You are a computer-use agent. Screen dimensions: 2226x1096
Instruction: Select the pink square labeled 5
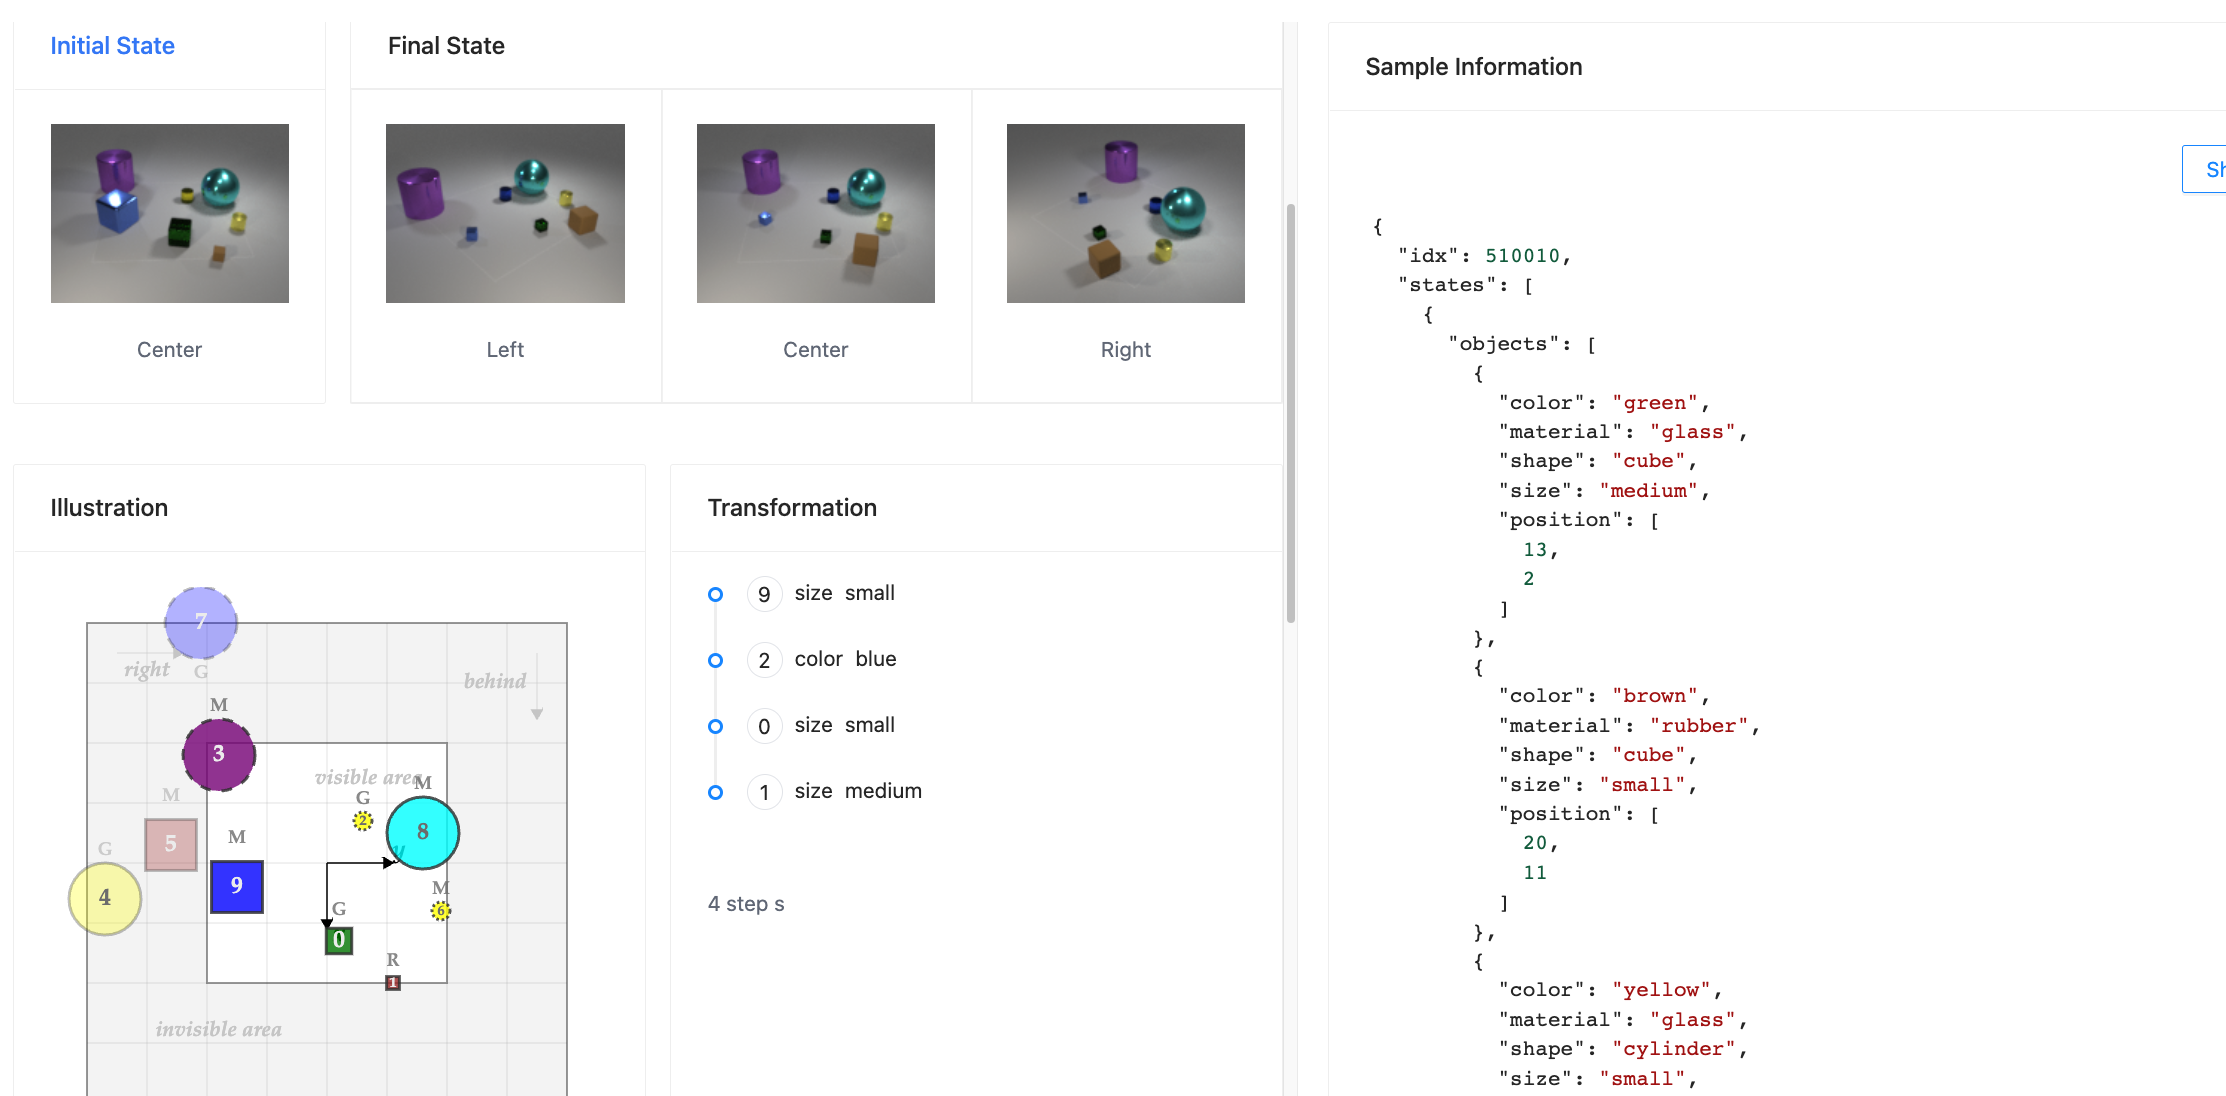point(171,844)
